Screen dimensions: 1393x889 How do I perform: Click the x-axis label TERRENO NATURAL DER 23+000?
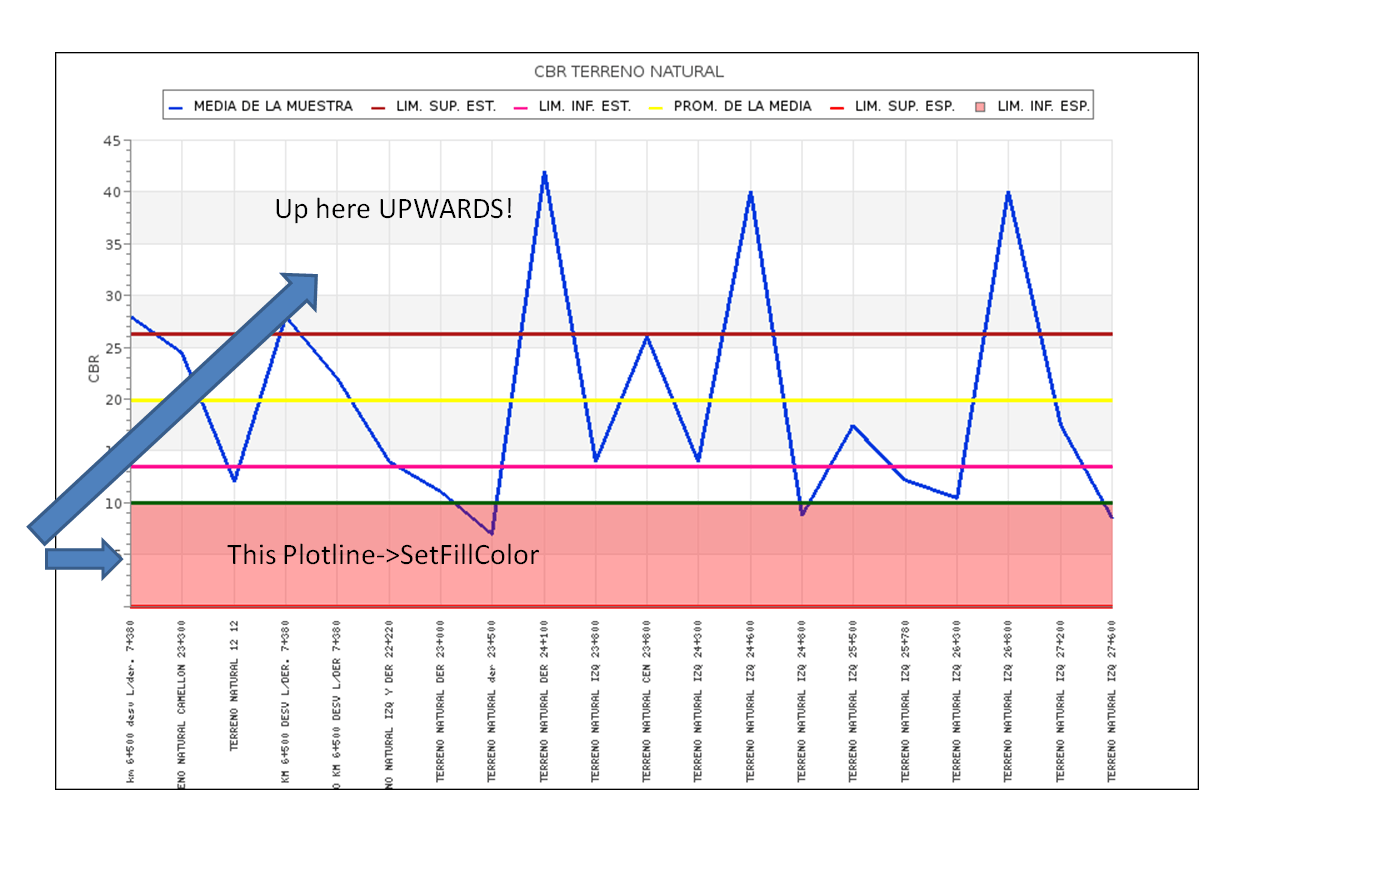tap(440, 701)
